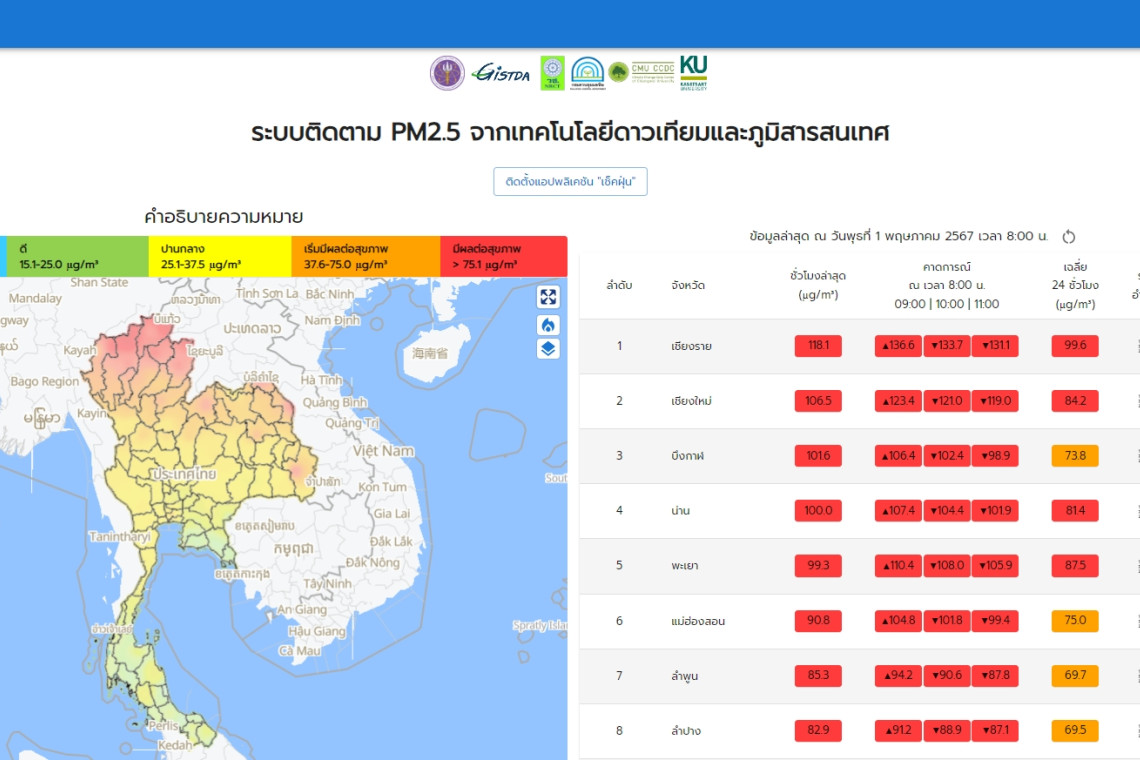
Task: Click the blue arch Pollution Control Department logo
Action: point(587,73)
